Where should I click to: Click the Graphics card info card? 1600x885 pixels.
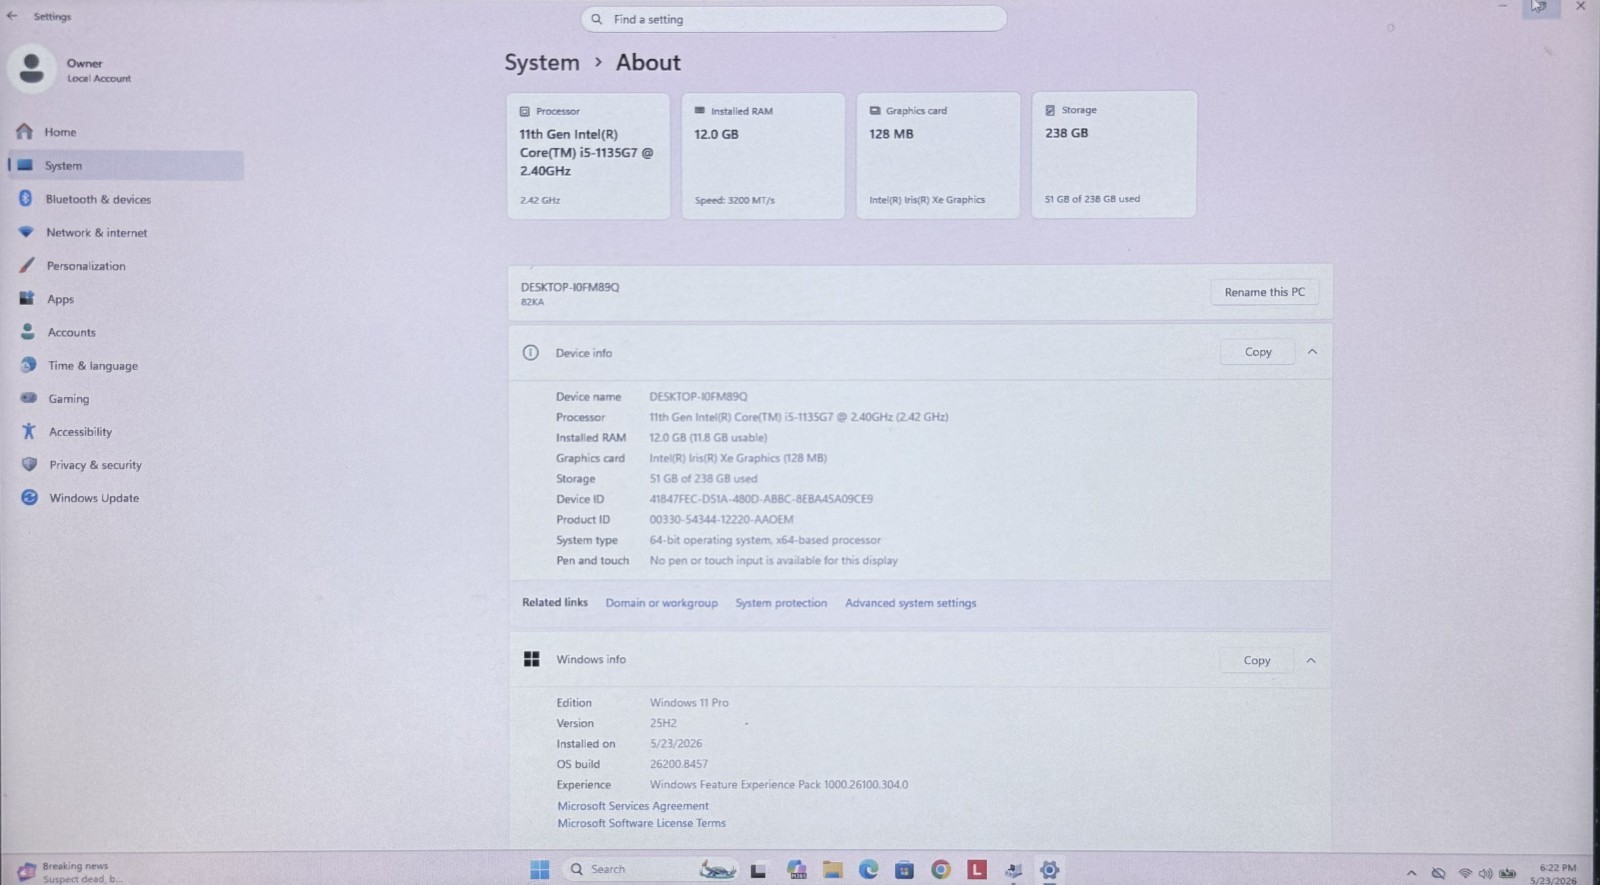coord(938,155)
